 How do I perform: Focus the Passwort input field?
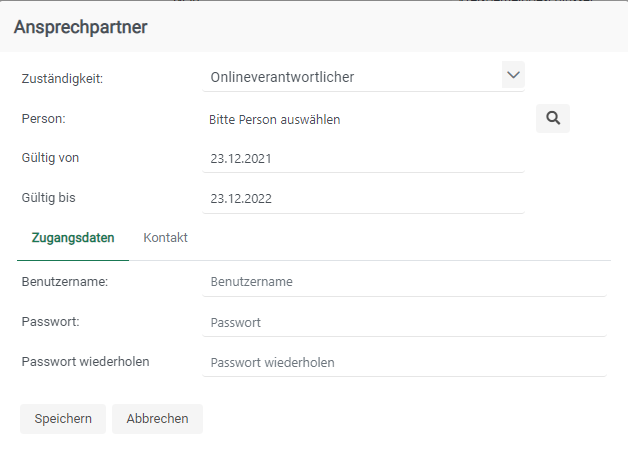[x=404, y=323]
